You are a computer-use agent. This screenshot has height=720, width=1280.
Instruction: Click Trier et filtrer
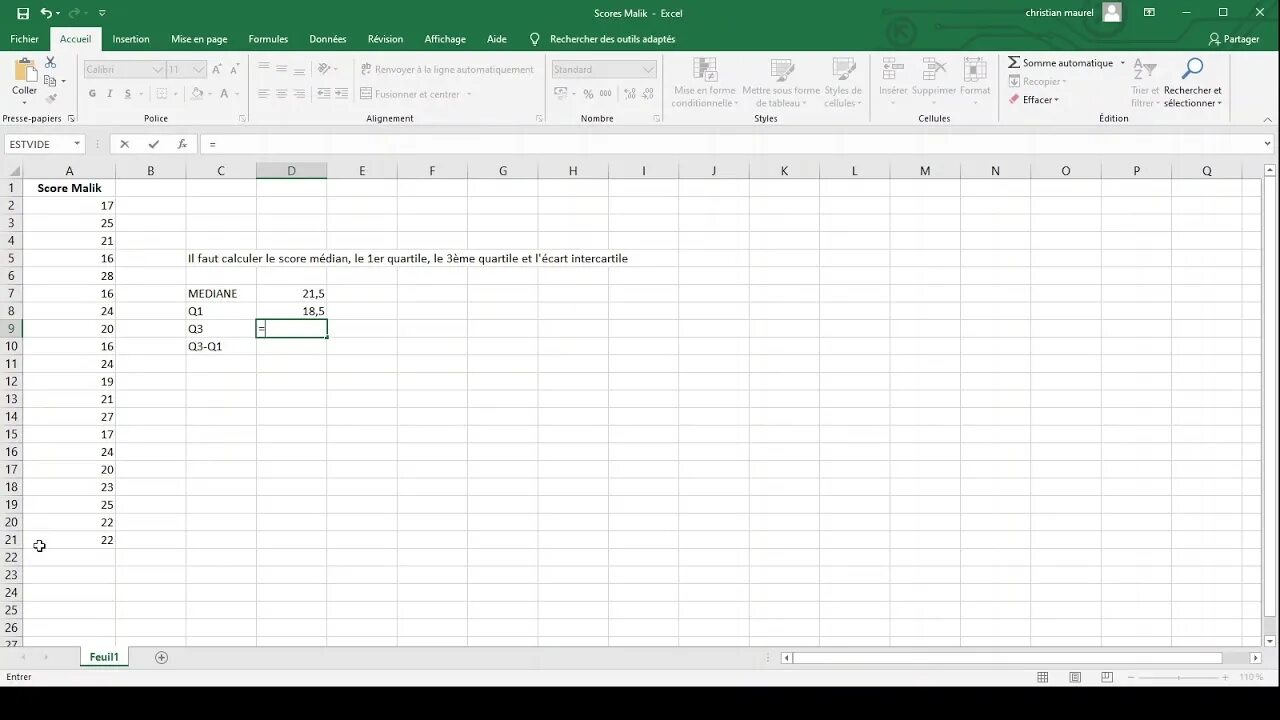[x=1145, y=83]
